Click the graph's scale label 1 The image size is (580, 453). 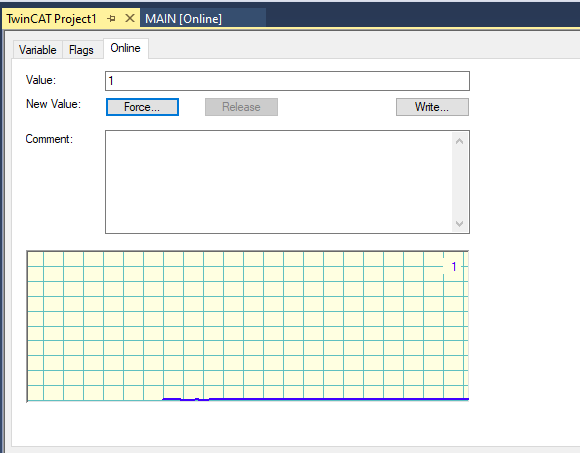pos(454,266)
